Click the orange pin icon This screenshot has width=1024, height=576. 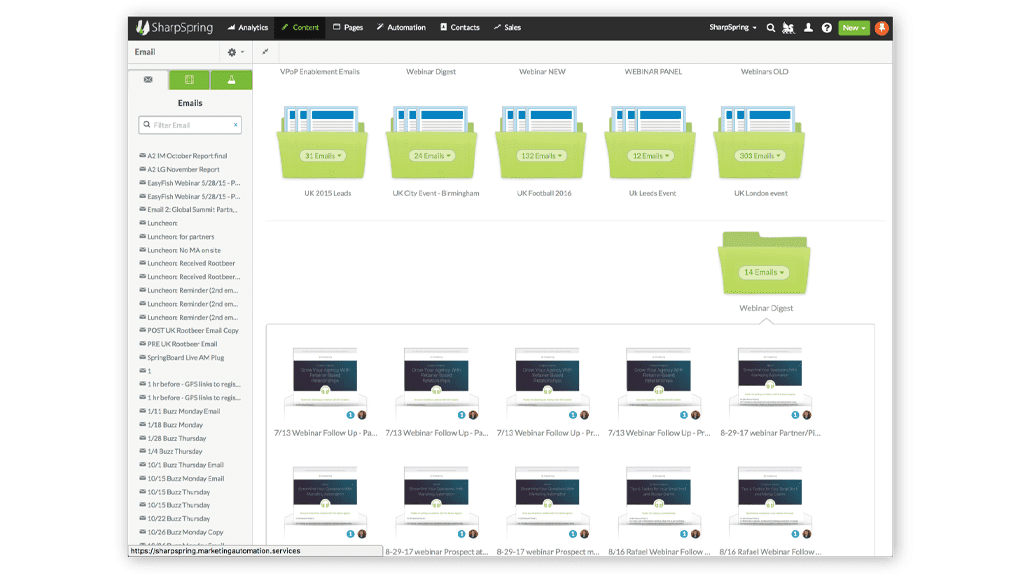[x=882, y=28]
